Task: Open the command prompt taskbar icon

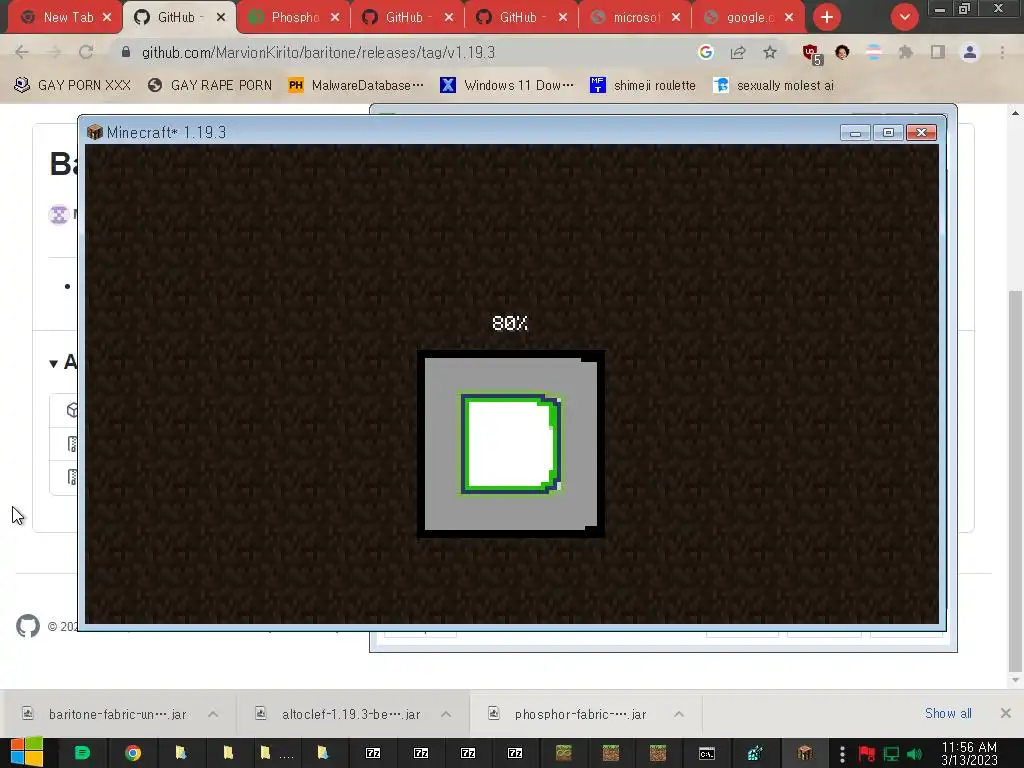Action: pyautogui.click(x=707, y=753)
